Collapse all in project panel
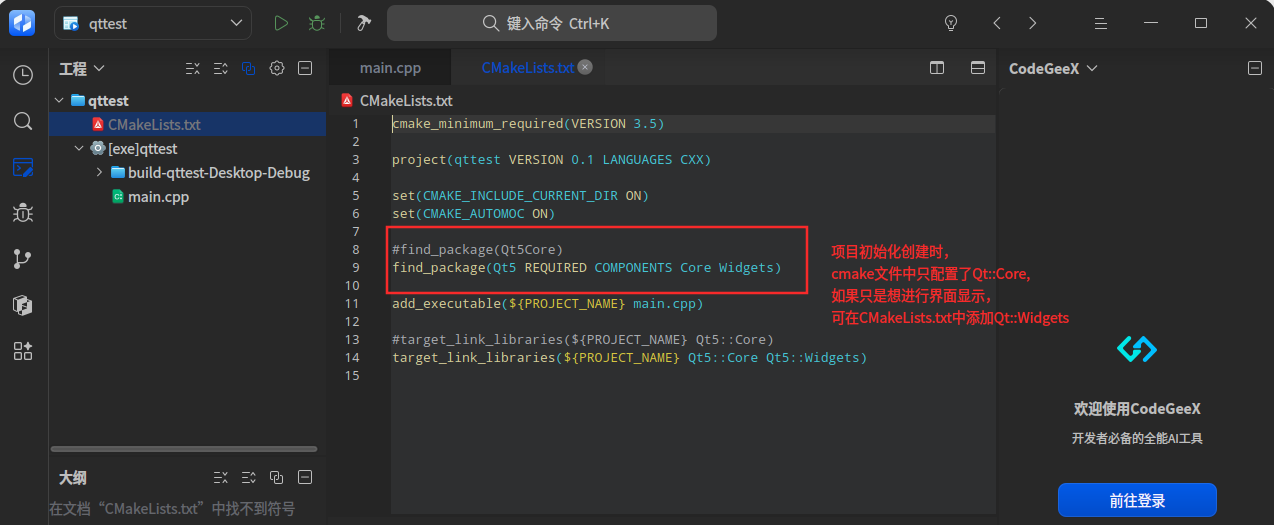 point(193,69)
